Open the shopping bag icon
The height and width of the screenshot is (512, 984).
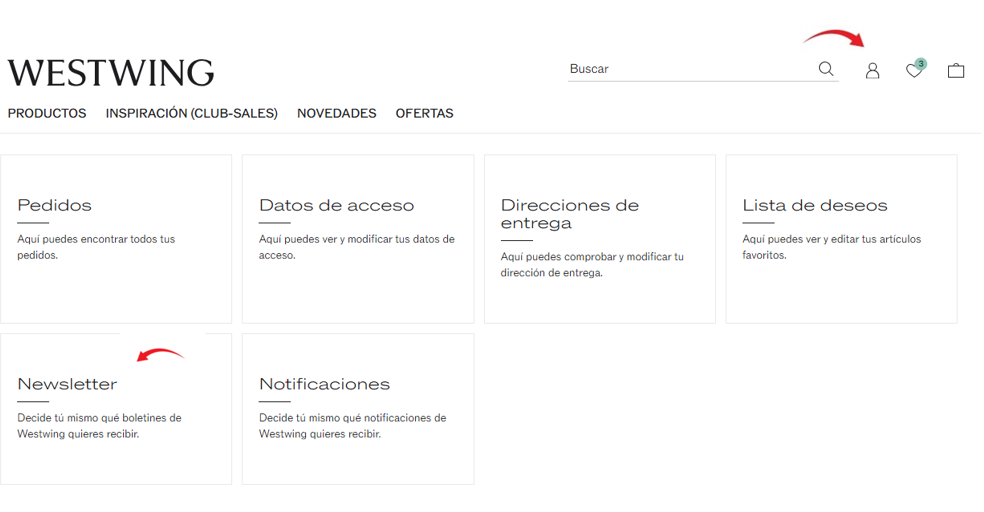point(956,70)
